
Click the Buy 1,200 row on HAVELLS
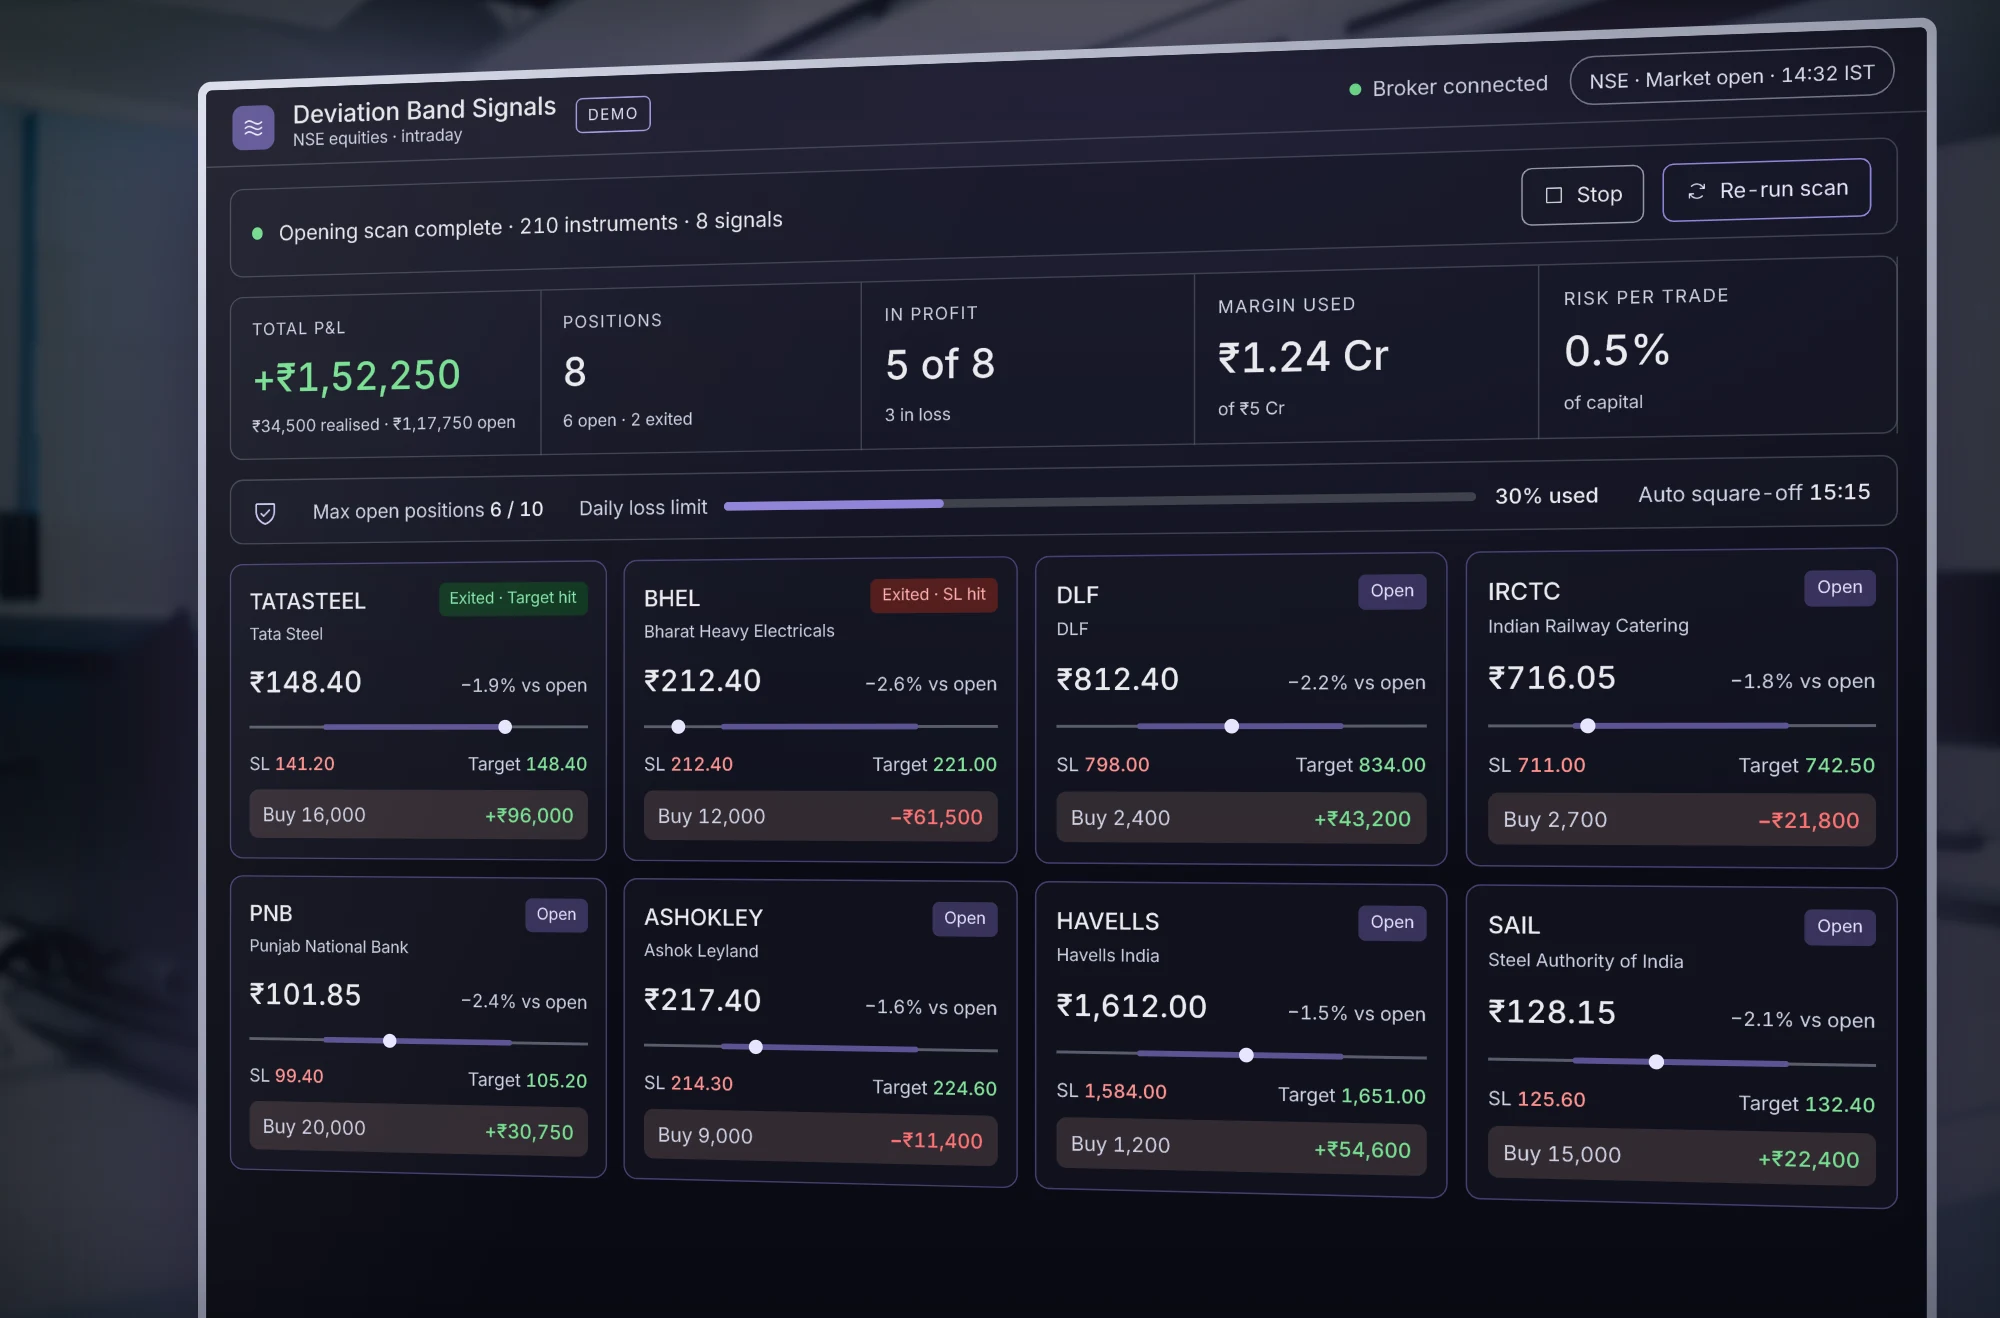tap(1241, 1147)
